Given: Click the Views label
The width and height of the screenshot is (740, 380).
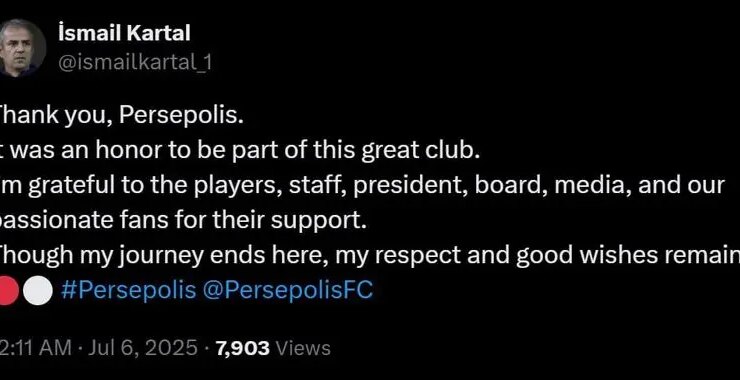Looking at the screenshot, I should (303, 348).
